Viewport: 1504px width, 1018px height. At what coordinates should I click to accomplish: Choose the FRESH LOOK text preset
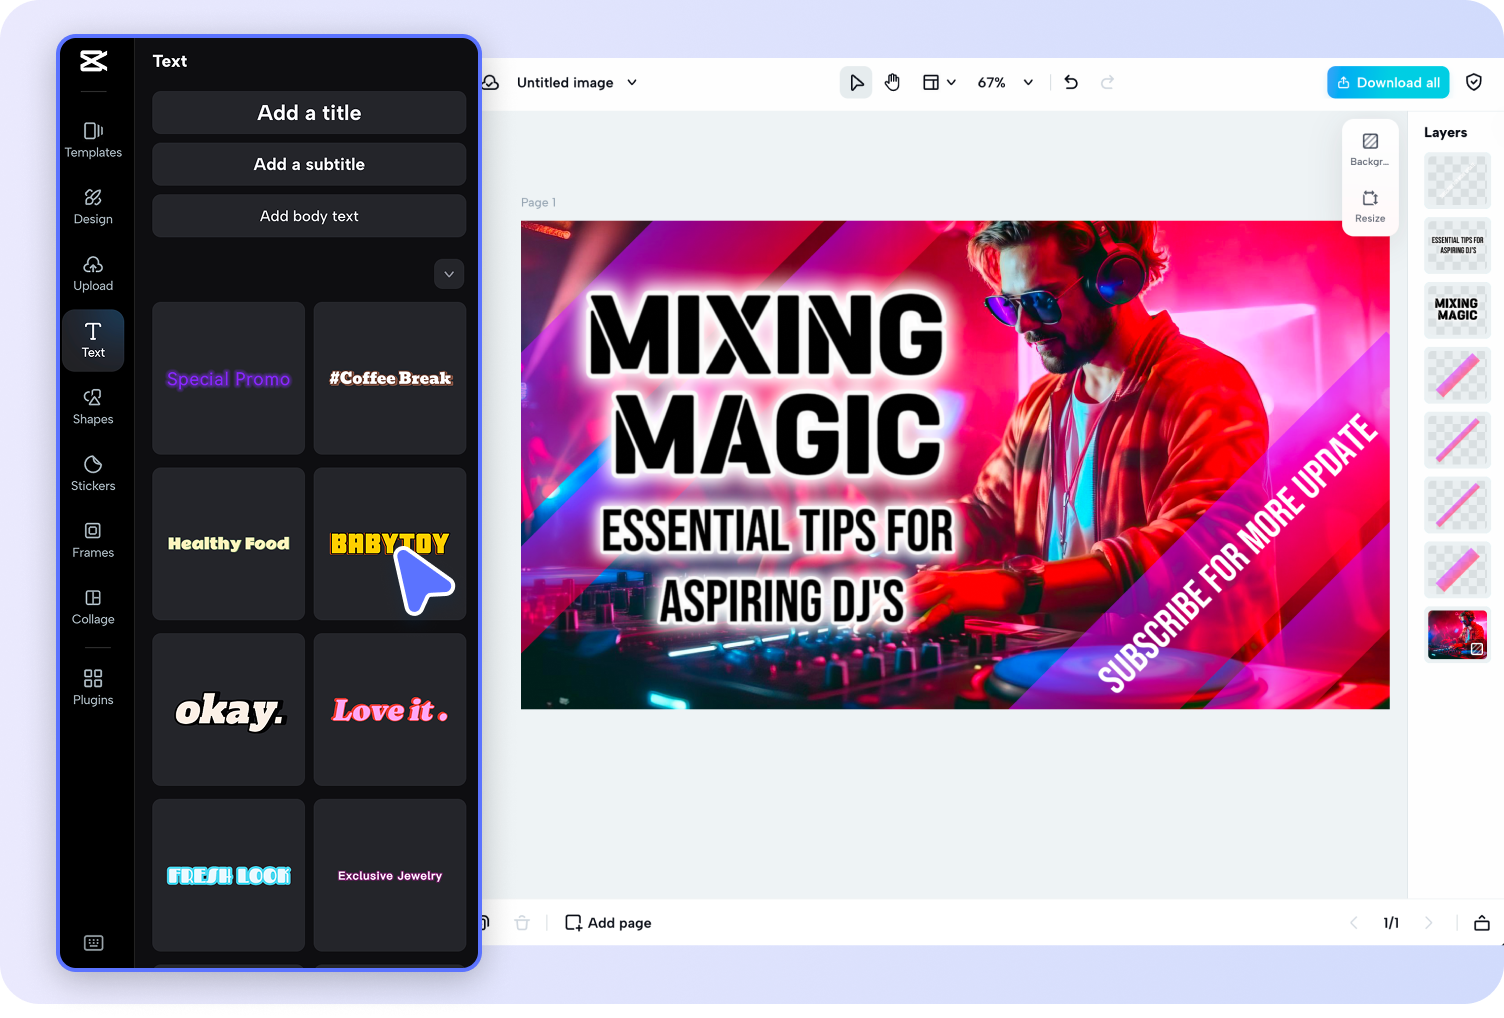228,875
